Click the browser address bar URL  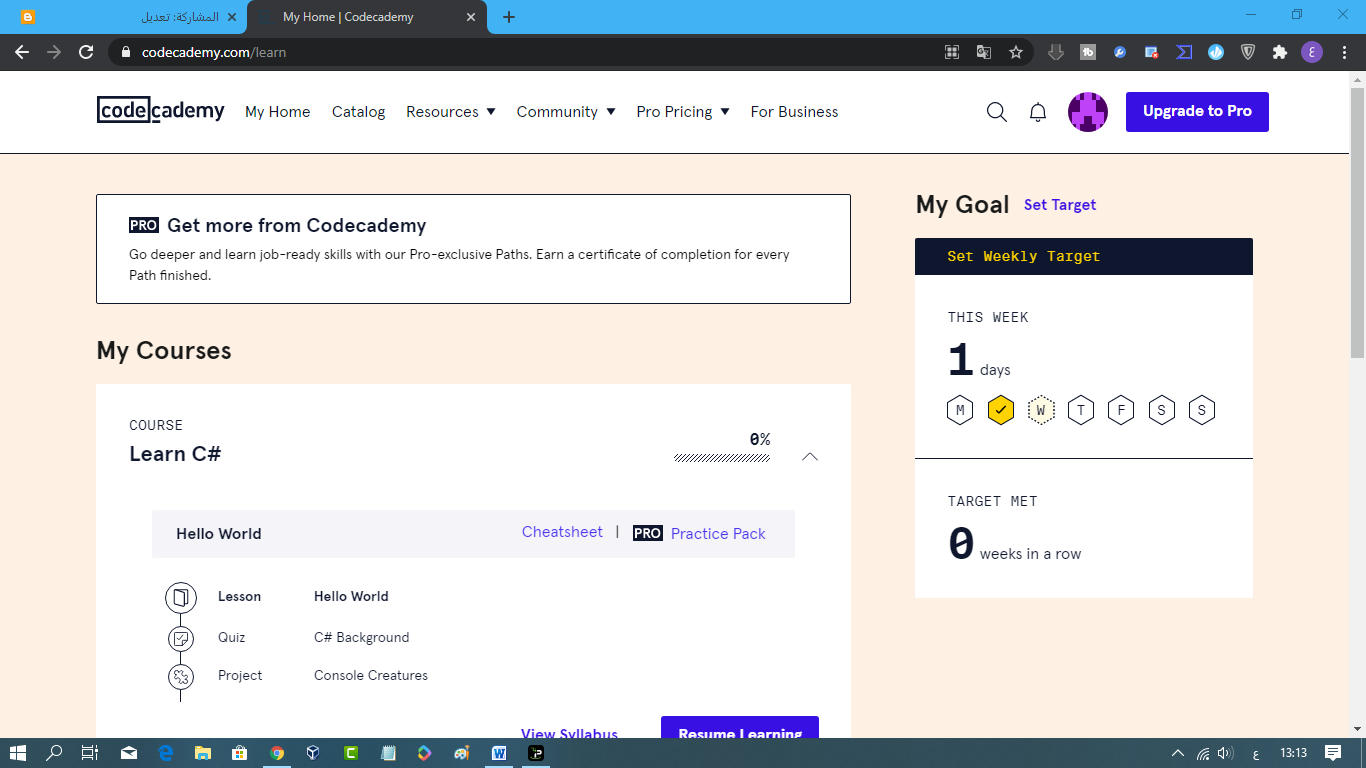click(214, 52)
